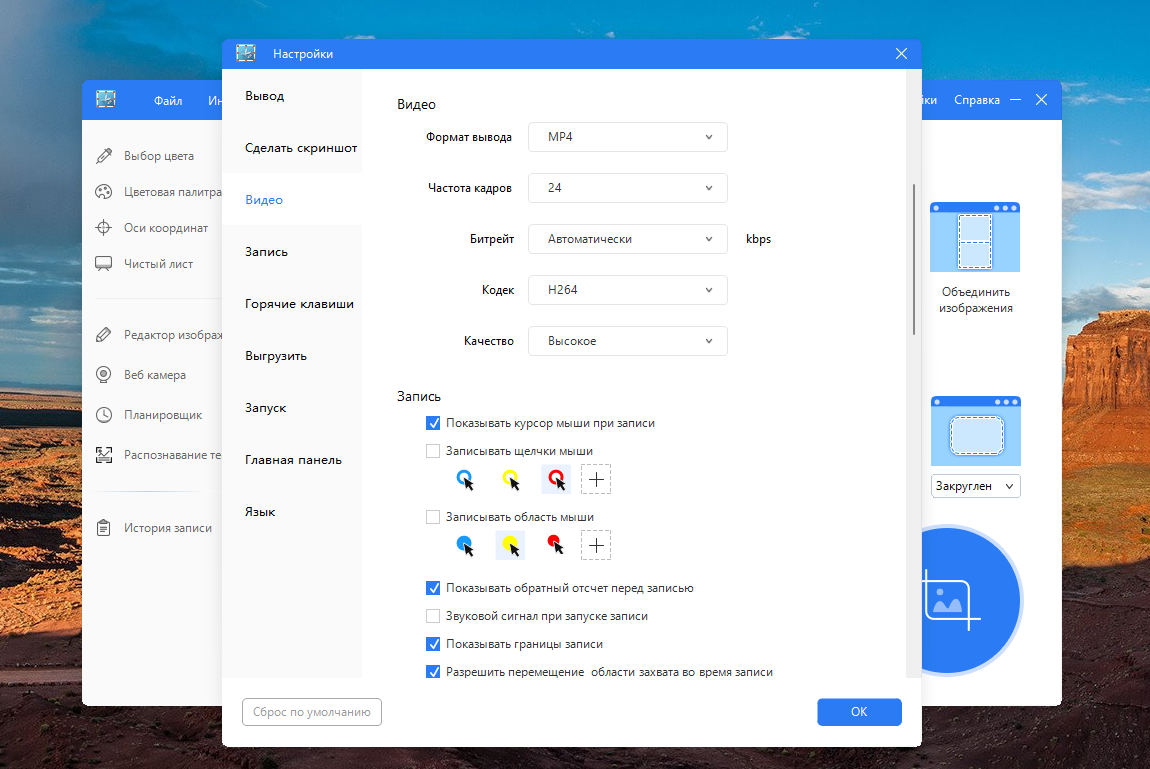Open the scheduler clock icon

pos(104,414)
